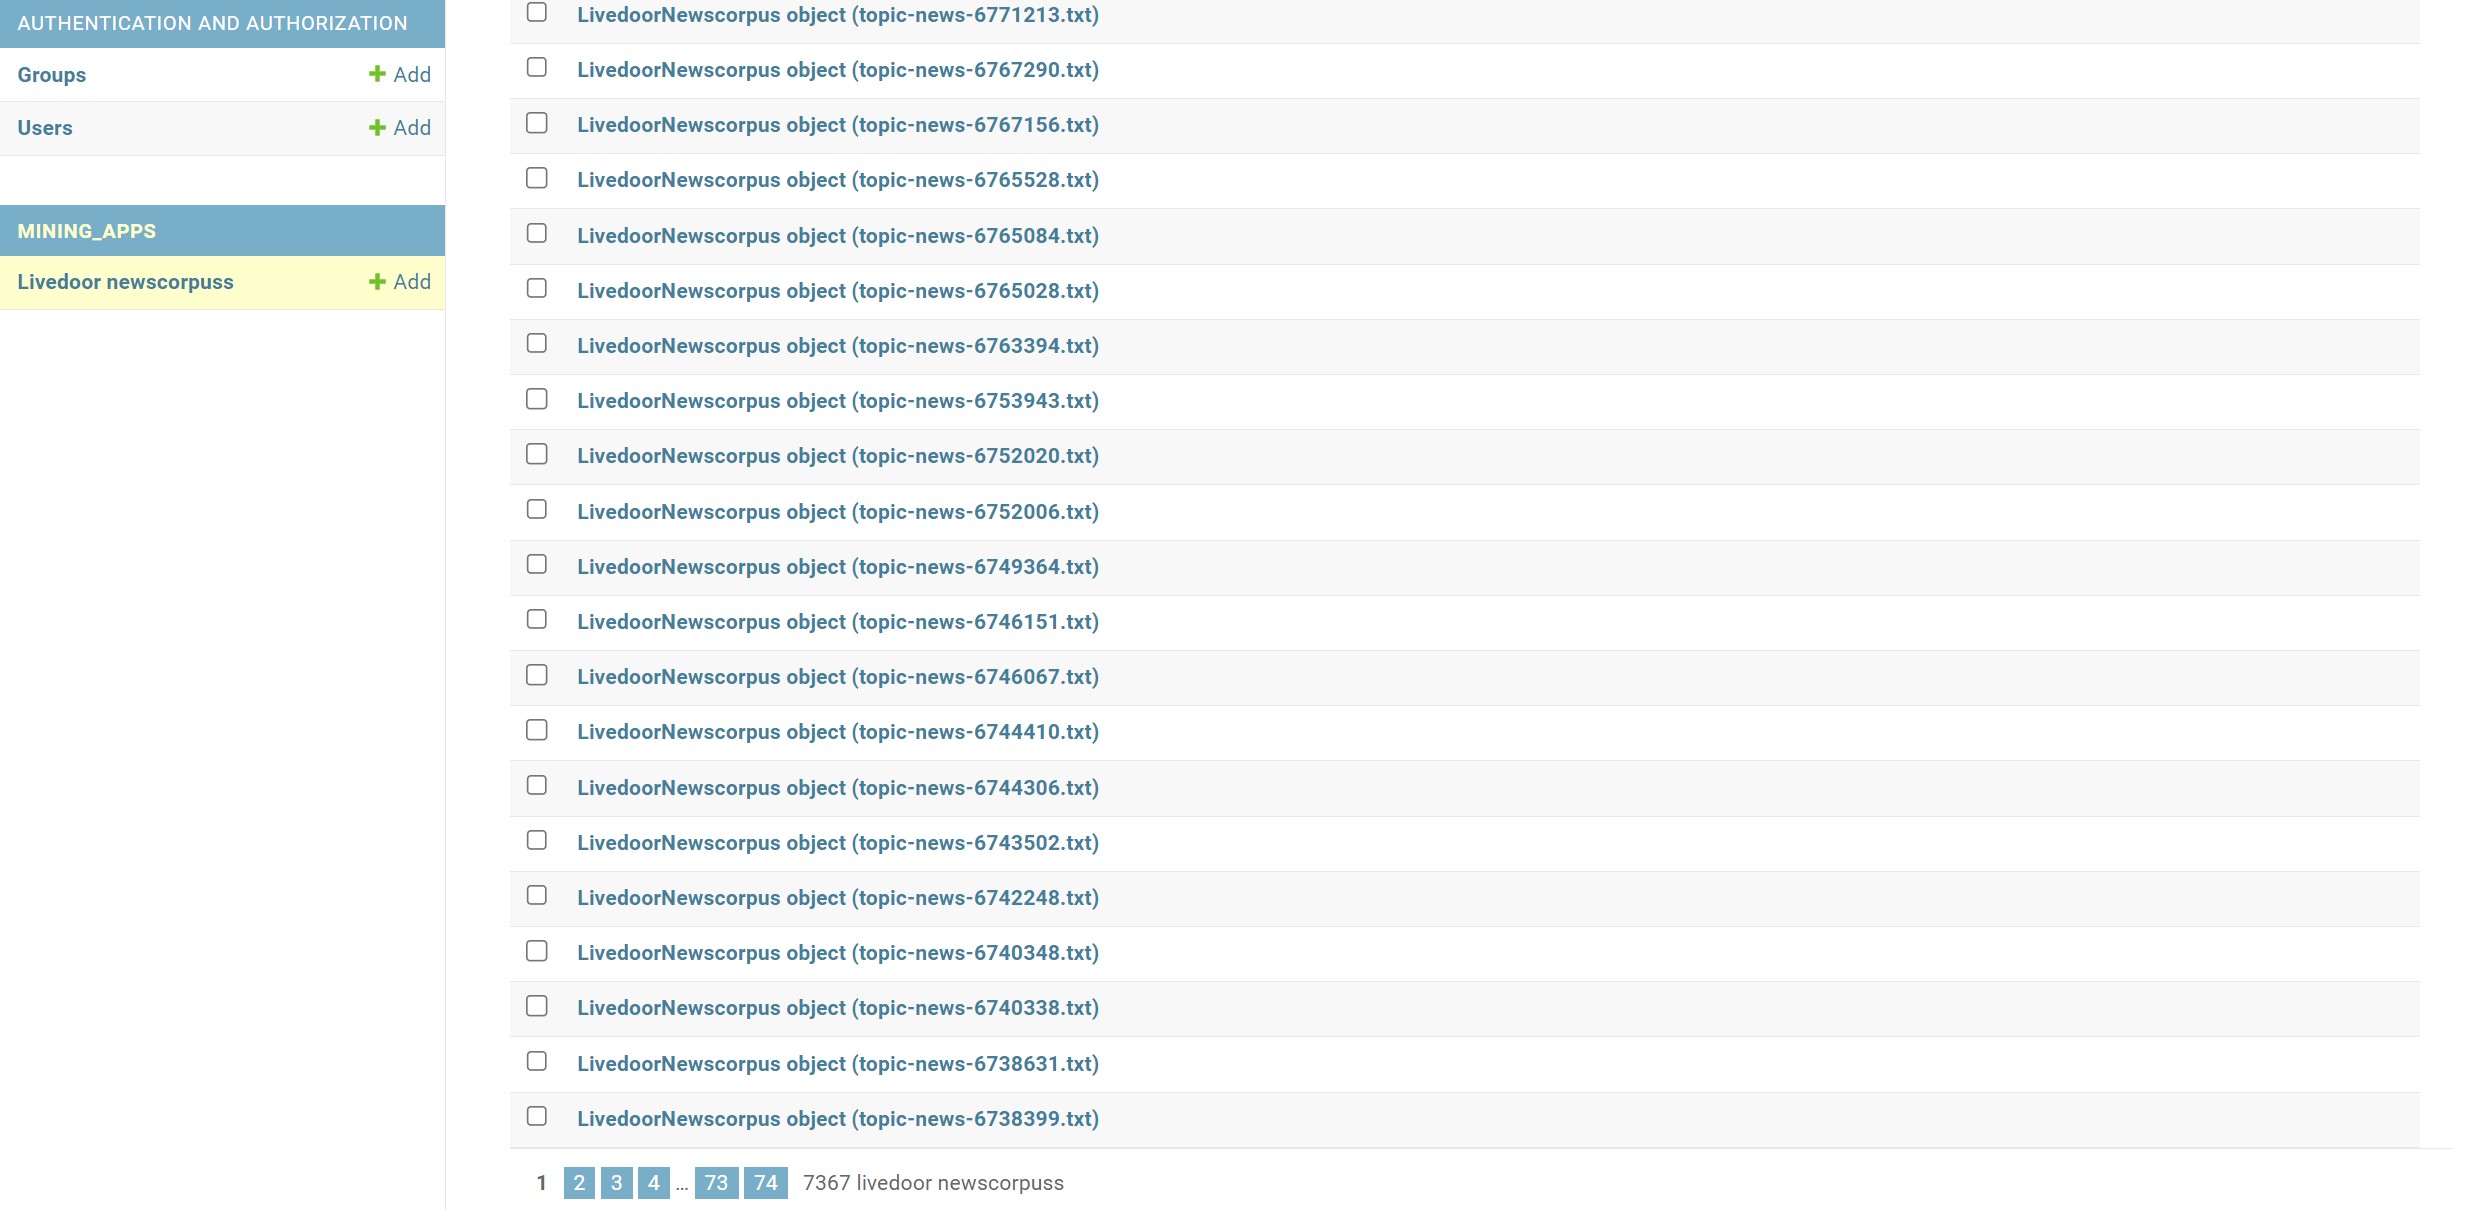Check the box for topic-news-6742248.txt
Screen dimensions: 2481x1210
(x=537, y=895)
